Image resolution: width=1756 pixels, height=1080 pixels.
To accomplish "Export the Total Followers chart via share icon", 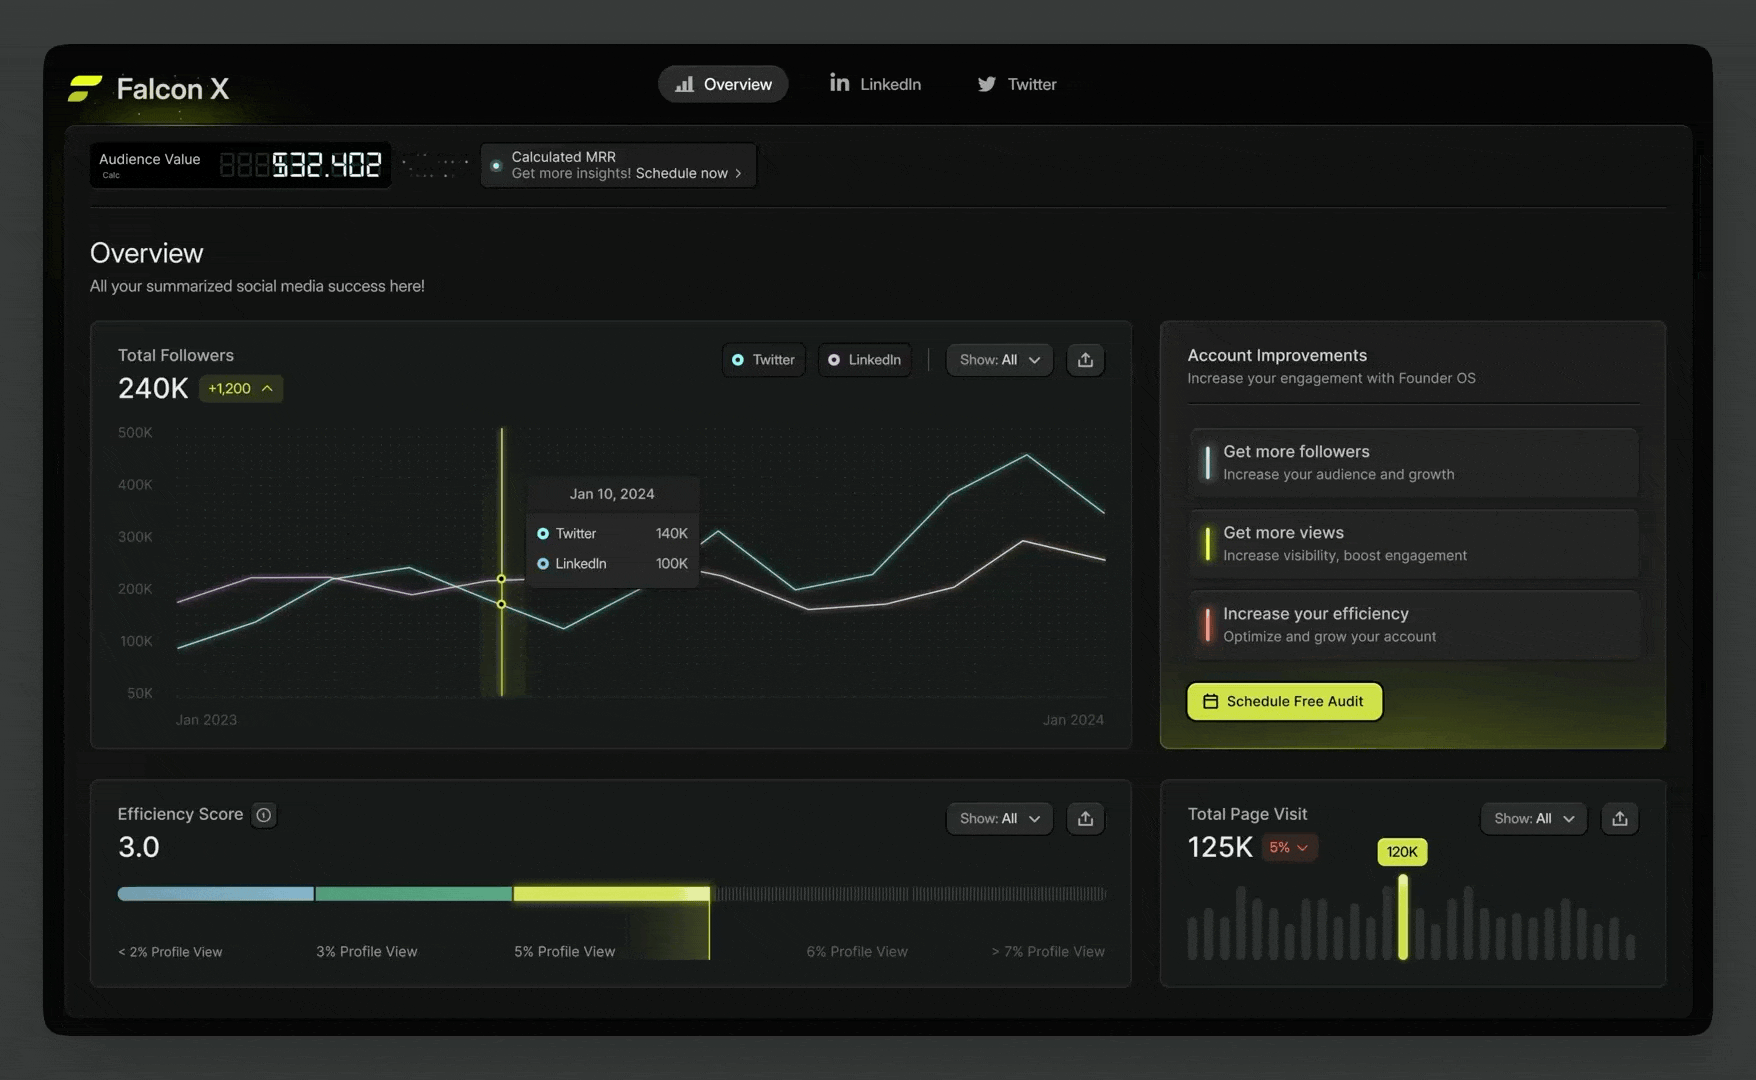I will (1085, 360).
